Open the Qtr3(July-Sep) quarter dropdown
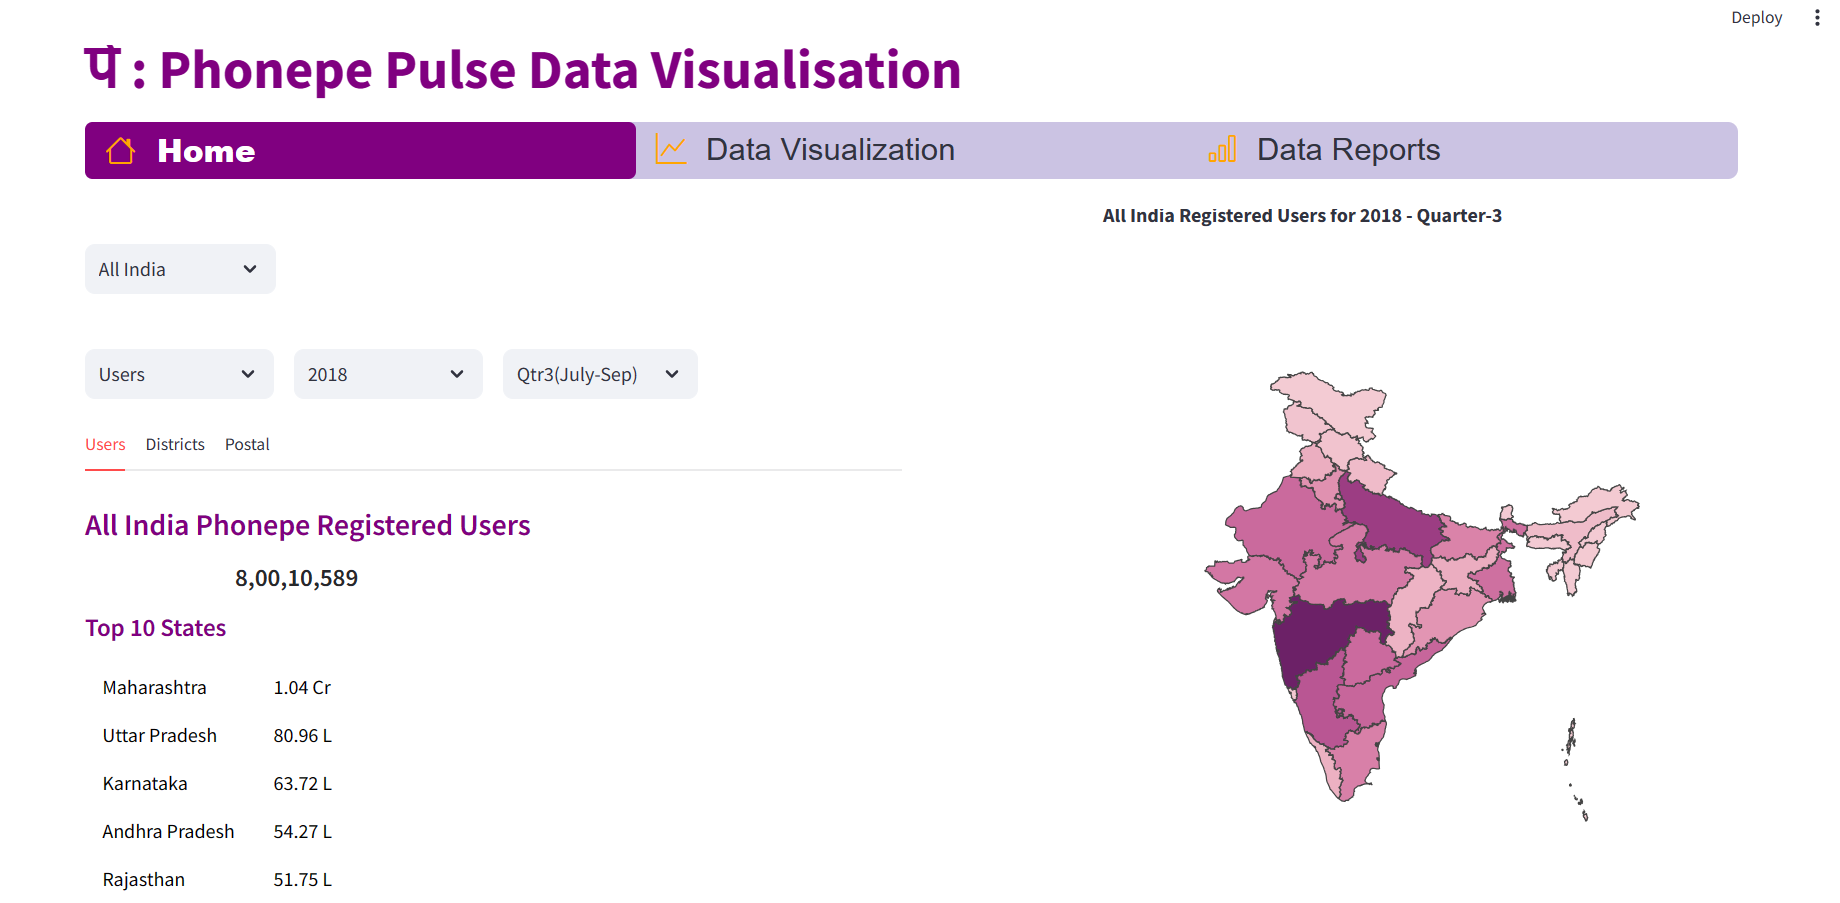The width and height of the screenshot is (1840, 903). tap(599, 373)
